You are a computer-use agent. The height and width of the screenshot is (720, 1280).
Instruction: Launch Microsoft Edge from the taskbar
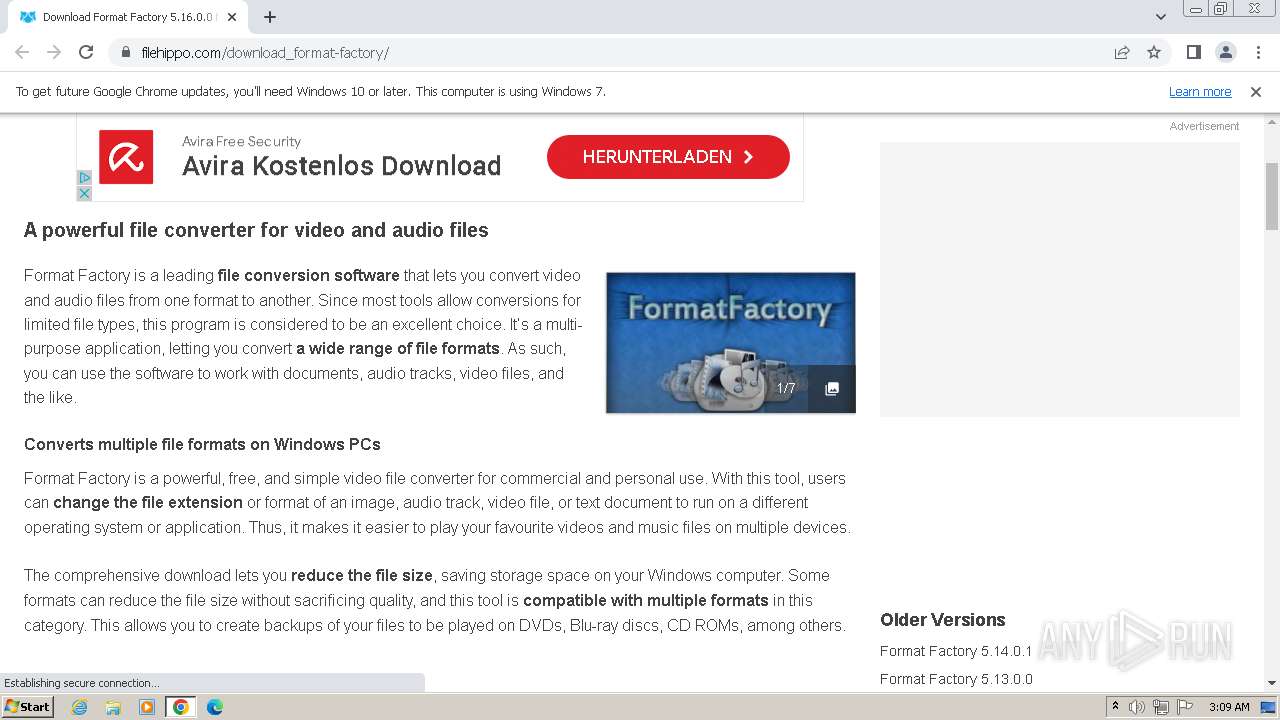(x=215, y=707)
